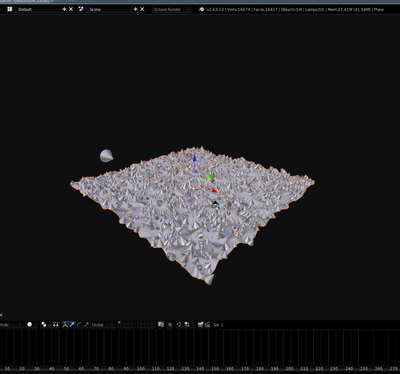400x374 pixels.
Task: Click the OpenGL render image icon
Action: click(200, 324)
